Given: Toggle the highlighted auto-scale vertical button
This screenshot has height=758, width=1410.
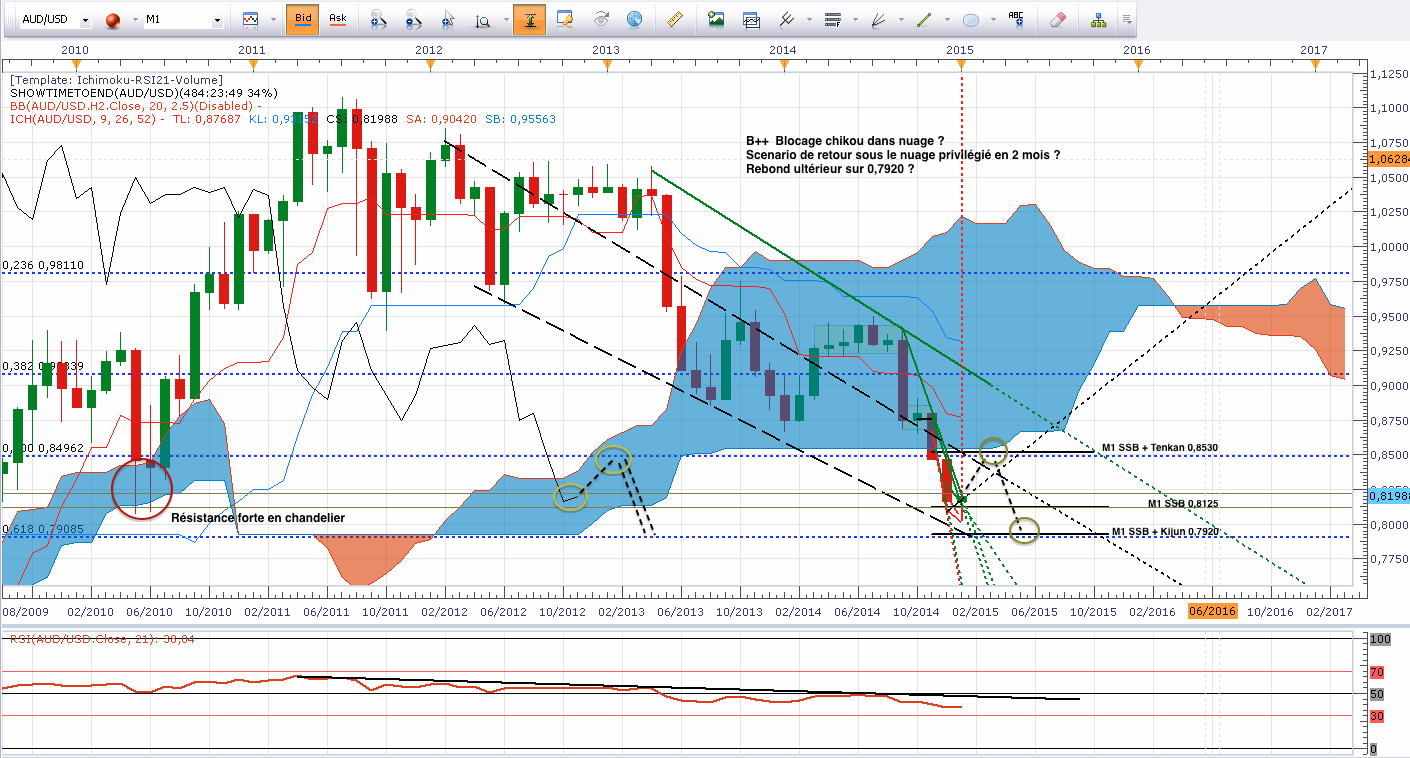Looking at the screenshot, I should pos(529,20).
